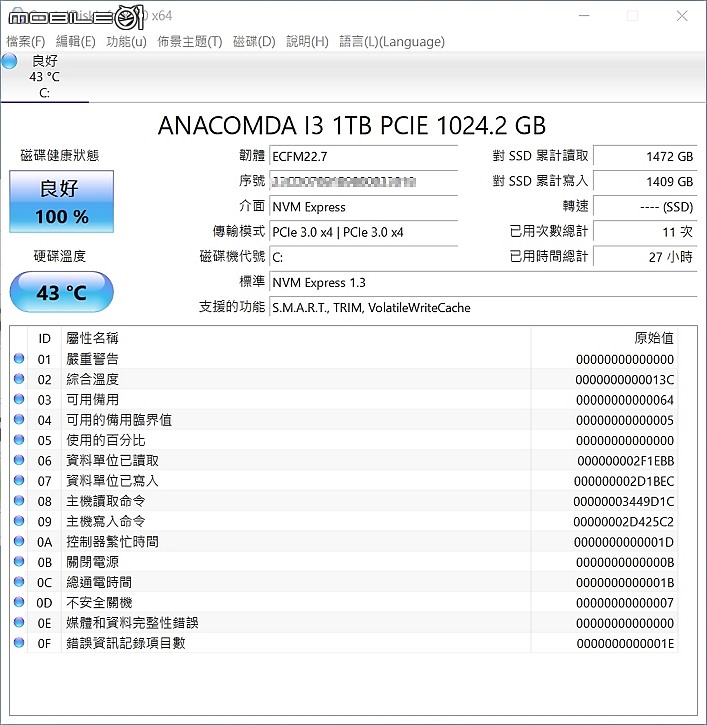Click status circle for 0F 錯誤資訊記錄項目數

click(19, 643)
